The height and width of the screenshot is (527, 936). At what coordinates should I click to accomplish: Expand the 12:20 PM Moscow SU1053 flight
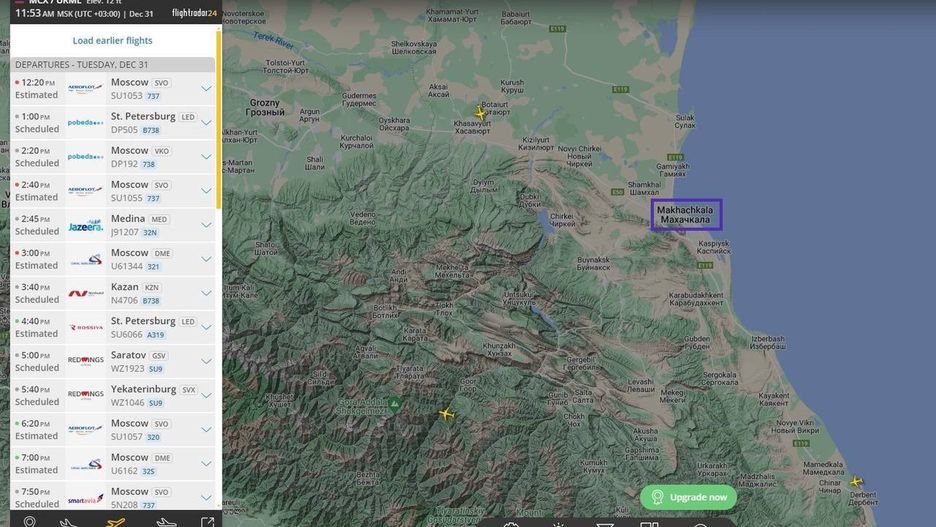tap(206, 88)
